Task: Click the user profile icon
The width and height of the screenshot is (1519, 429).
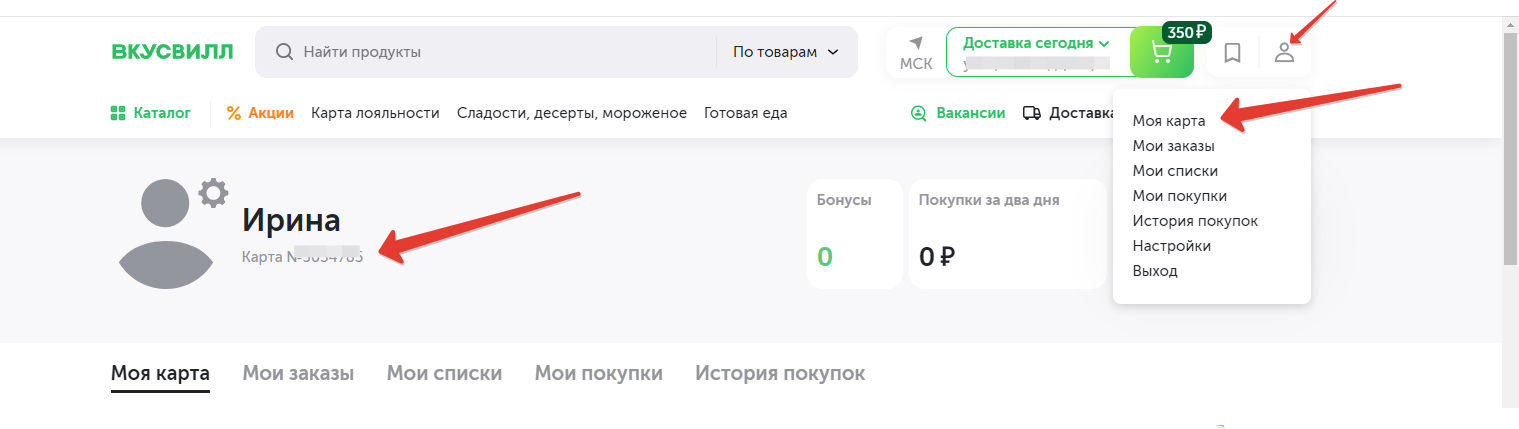Action: (1284, 53)
